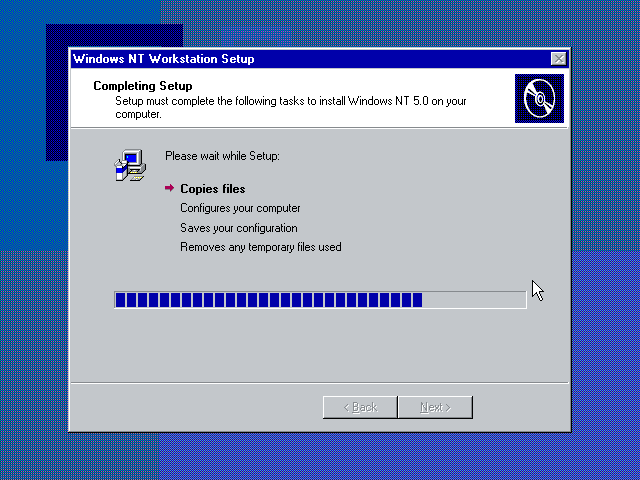Image resolution: width=640 pixels, height=480 pixels.
Task: Close the Windows NT Workstation Setup dialog
Action: (x=558, y=59)
